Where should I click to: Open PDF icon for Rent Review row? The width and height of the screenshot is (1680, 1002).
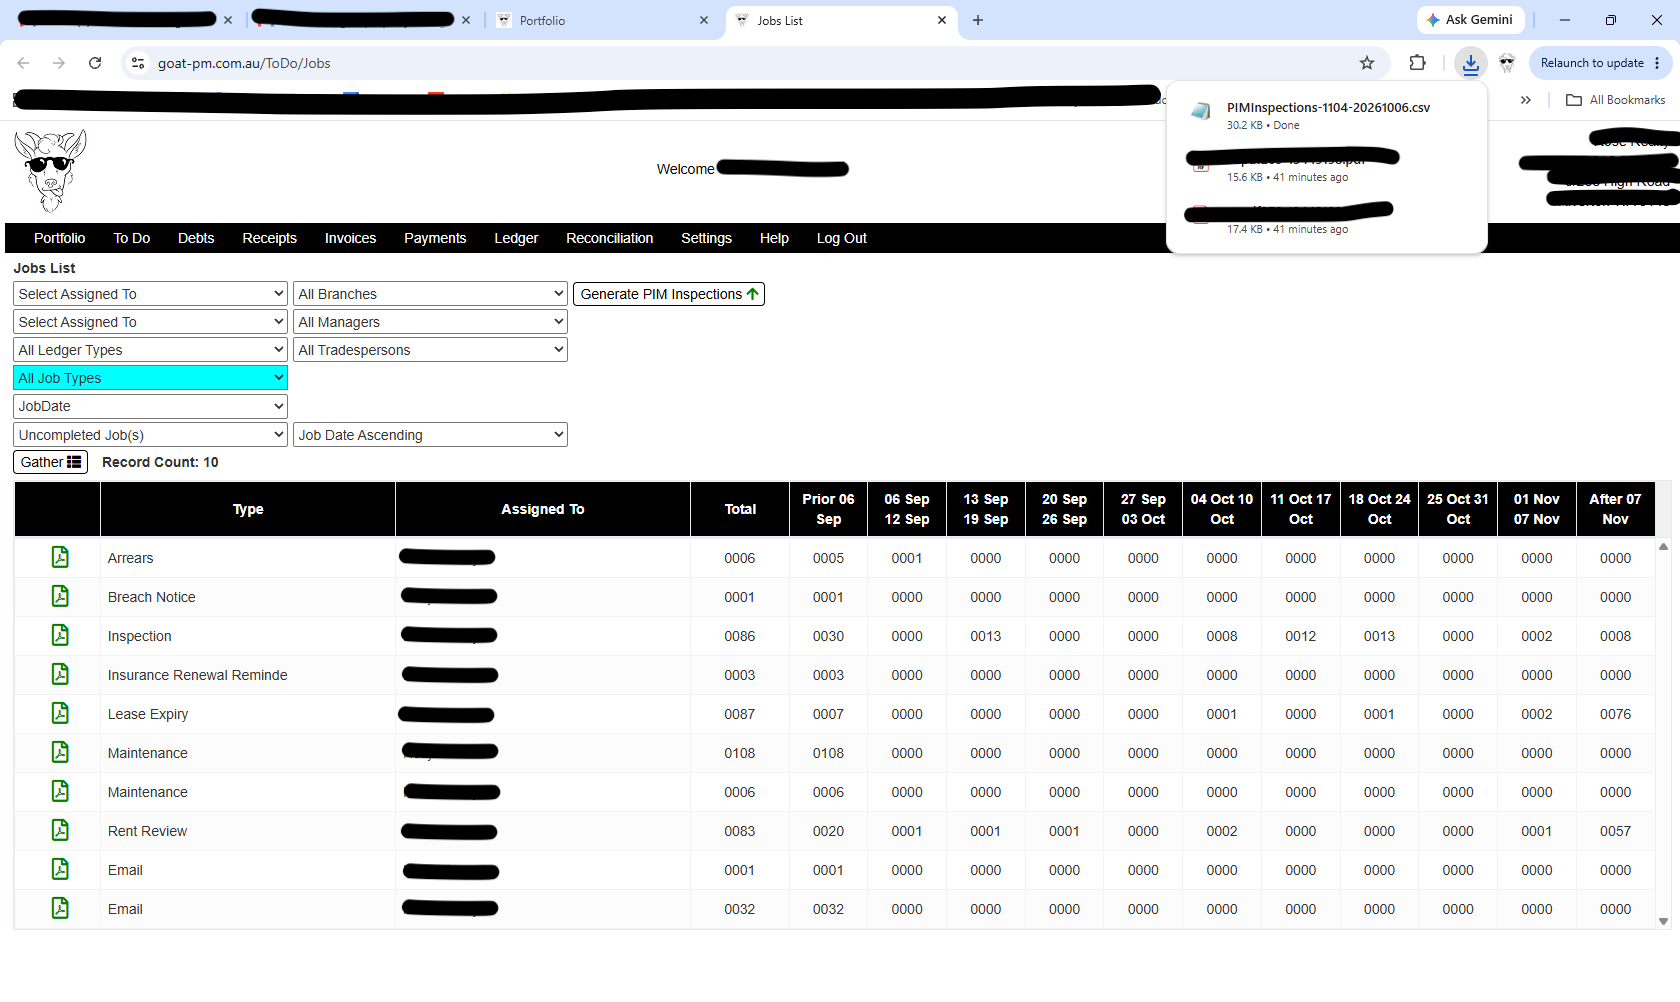(x=60, y=830)
